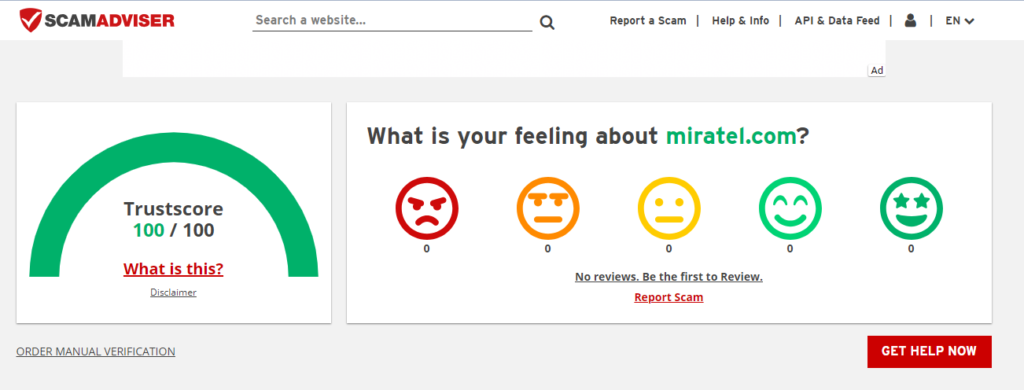The image size is (1024, 390).
Task: Click ORDER MANUAL VERIFICATION link
Action: pos(96,351)
